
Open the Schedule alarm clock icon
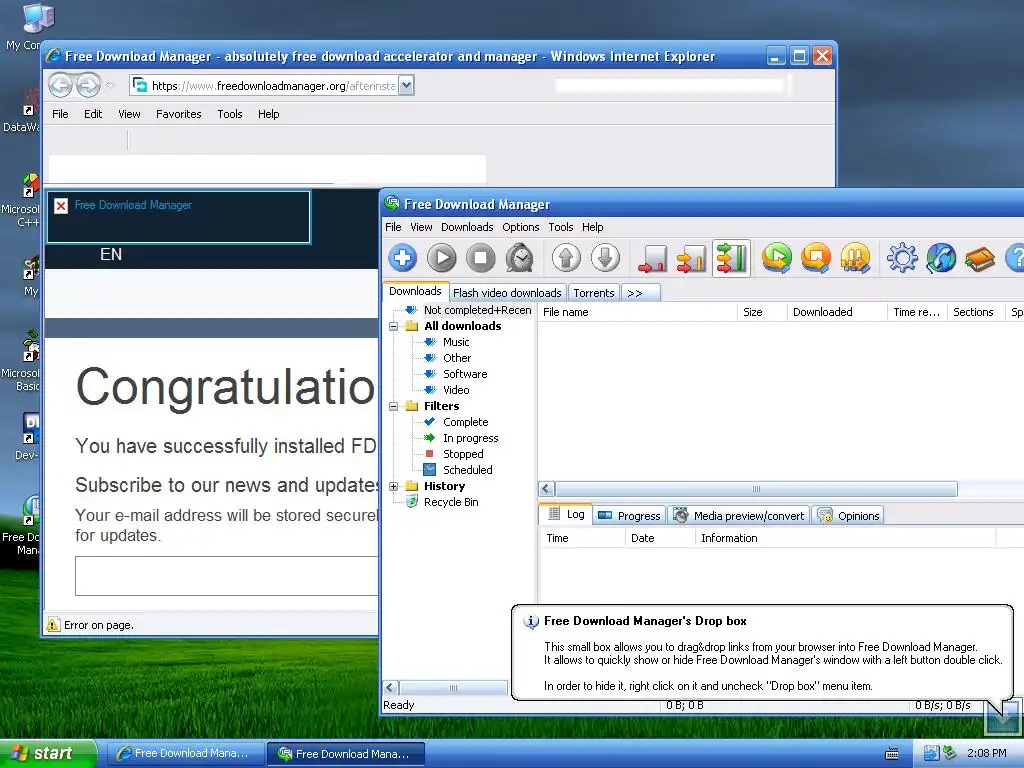point(520,258)
